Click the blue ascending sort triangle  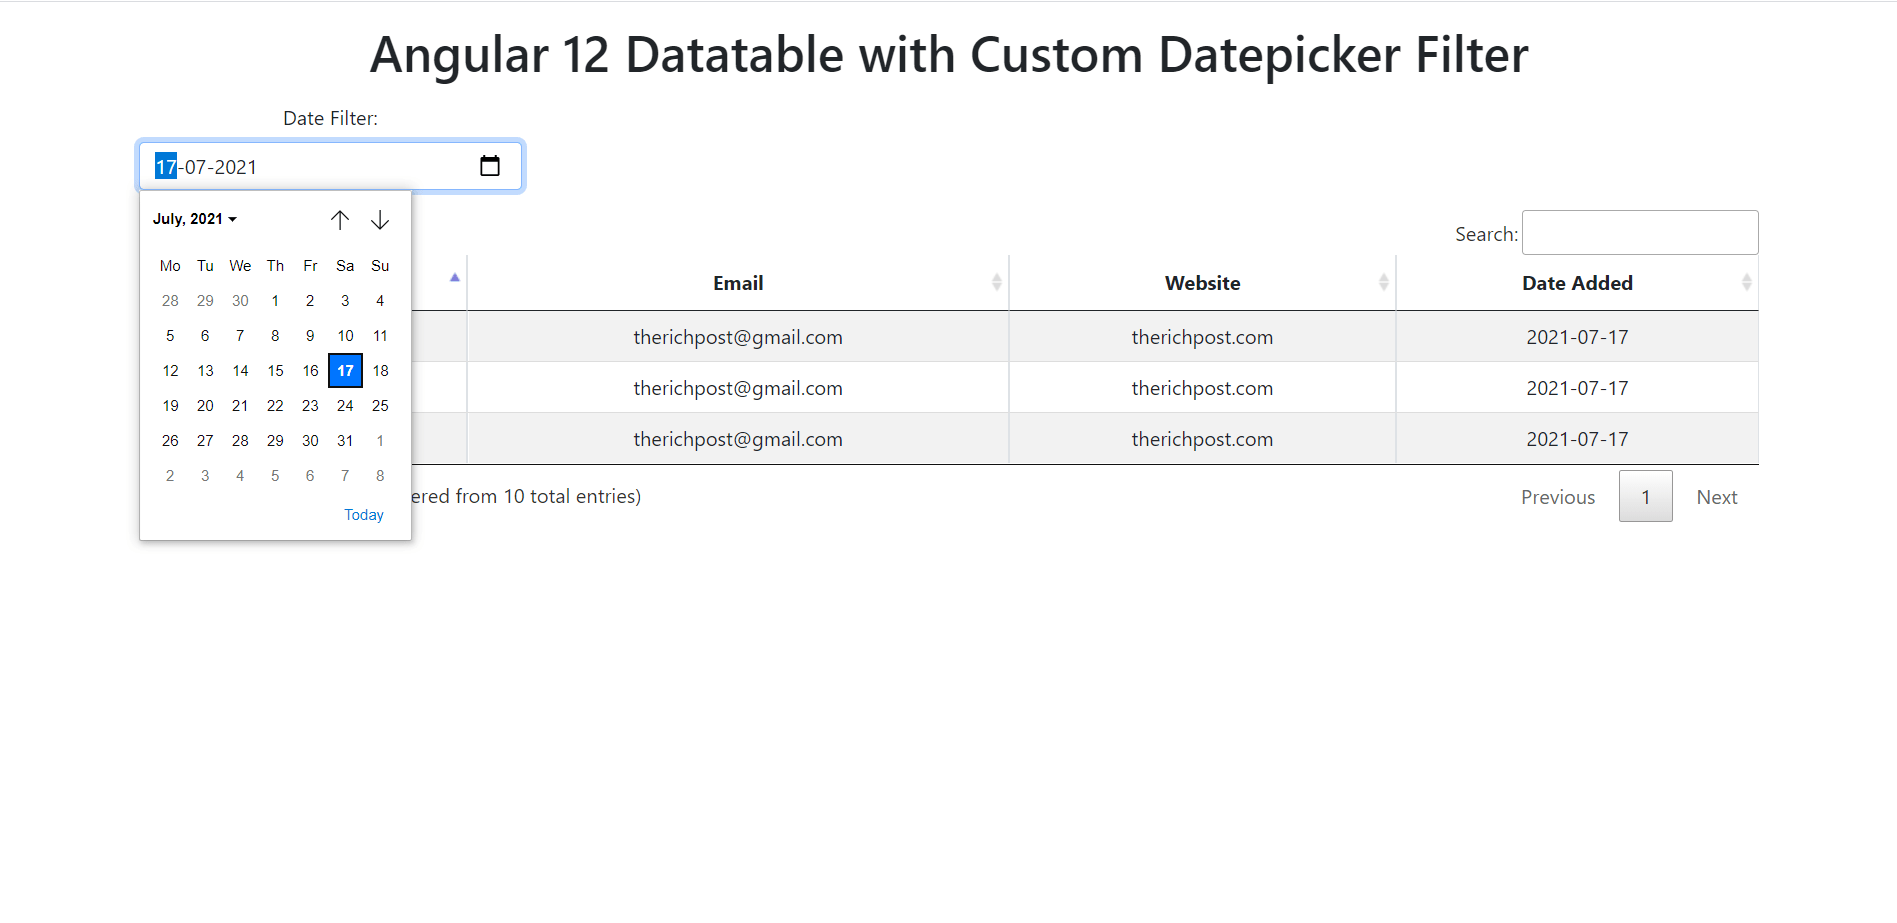pyautogui.click(x=455, y=278)
